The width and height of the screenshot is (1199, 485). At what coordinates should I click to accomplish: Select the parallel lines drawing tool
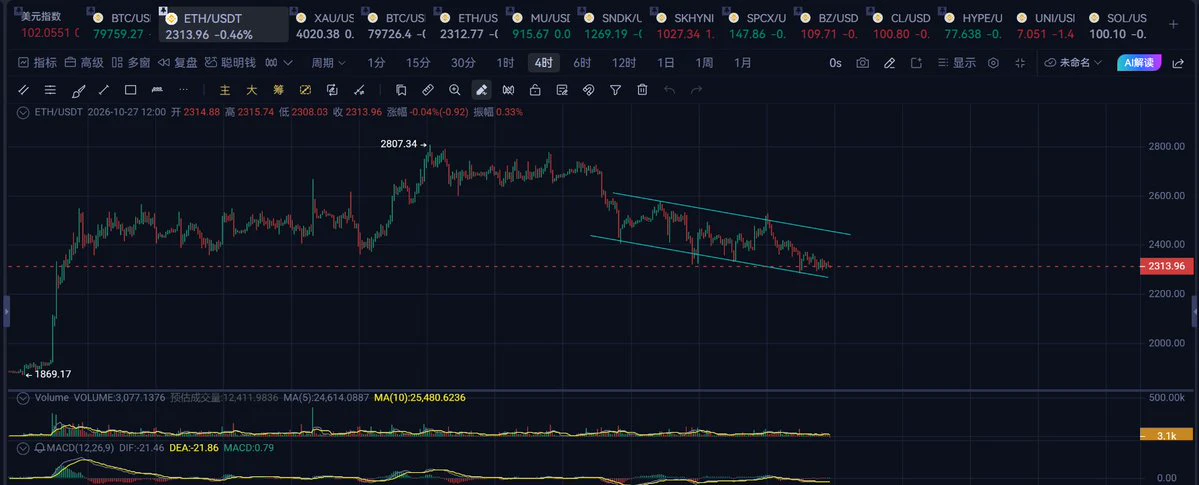click(24, 90)
